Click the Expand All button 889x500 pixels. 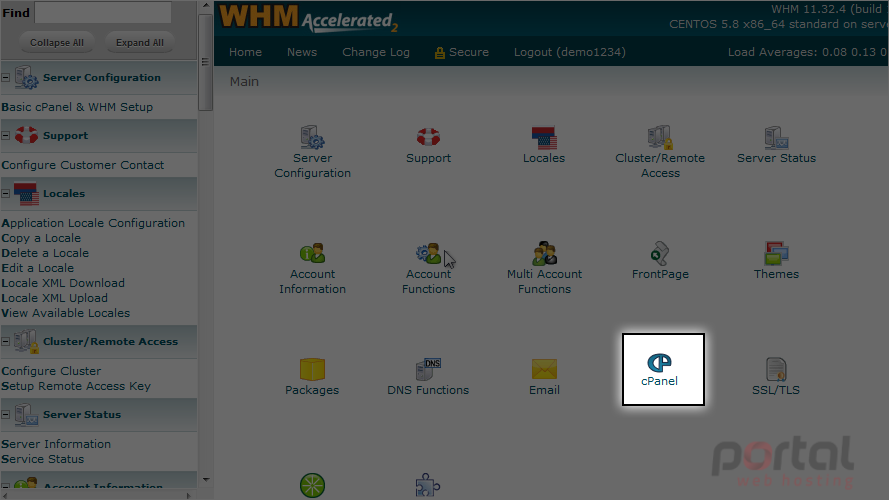139,43
